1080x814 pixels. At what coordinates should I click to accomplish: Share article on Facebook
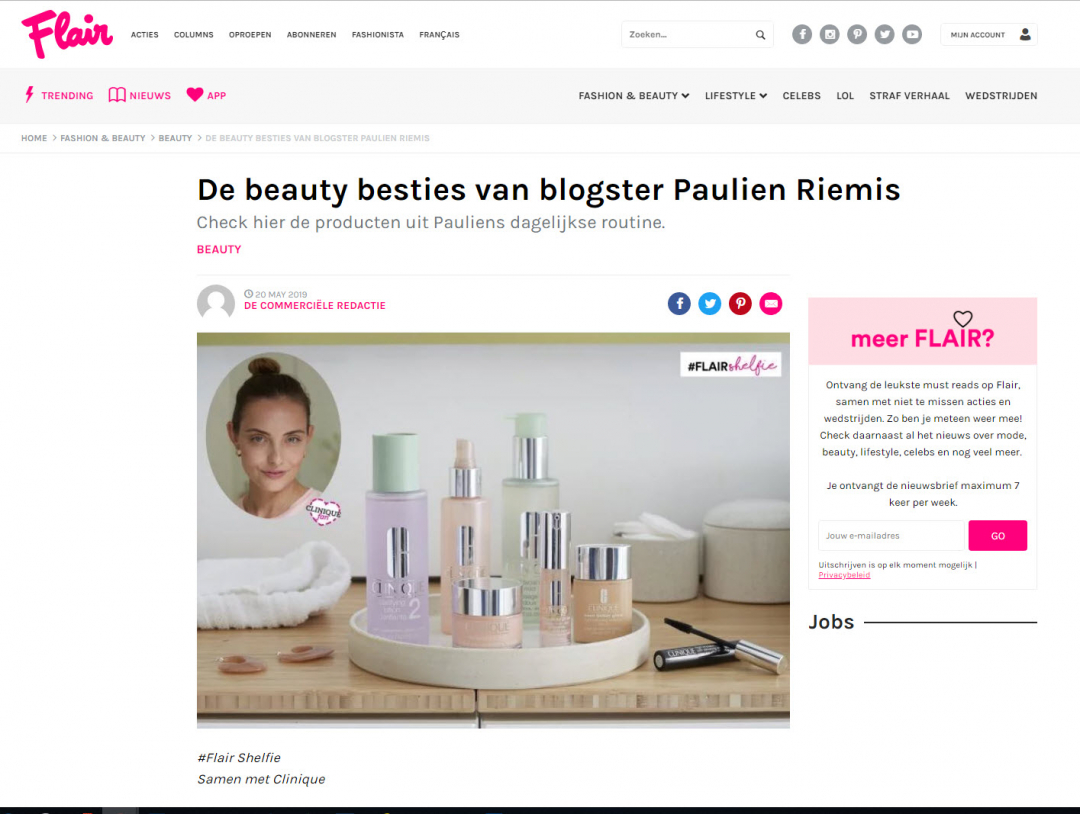click(679, 303)
